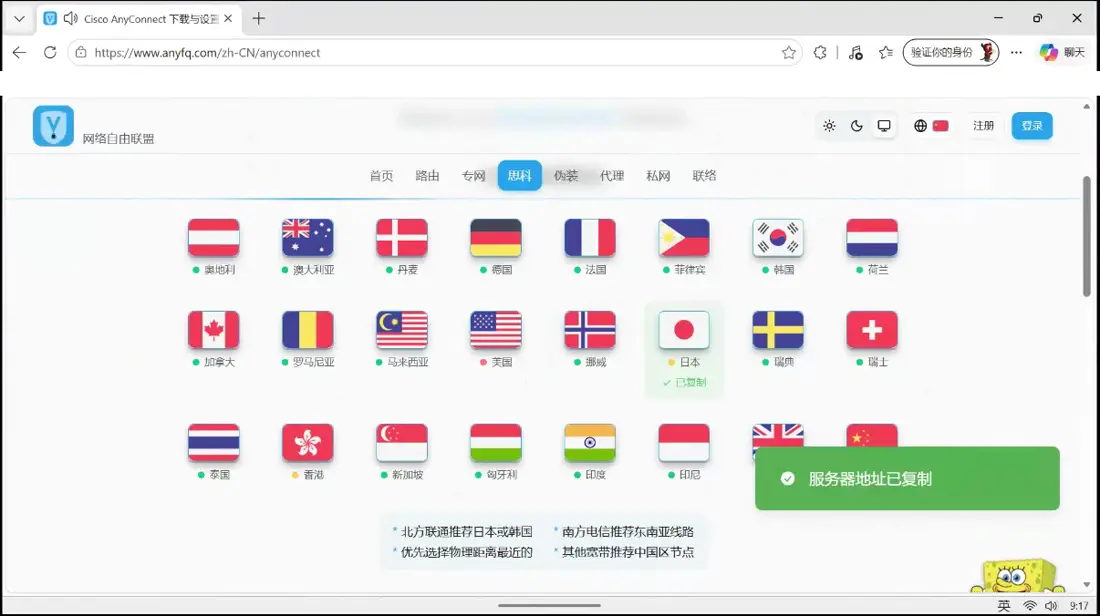Viewport: 1100px width, 616px height.
Task: Select the South Korea (韩国) flag server
Action: [x=778, y=238]
